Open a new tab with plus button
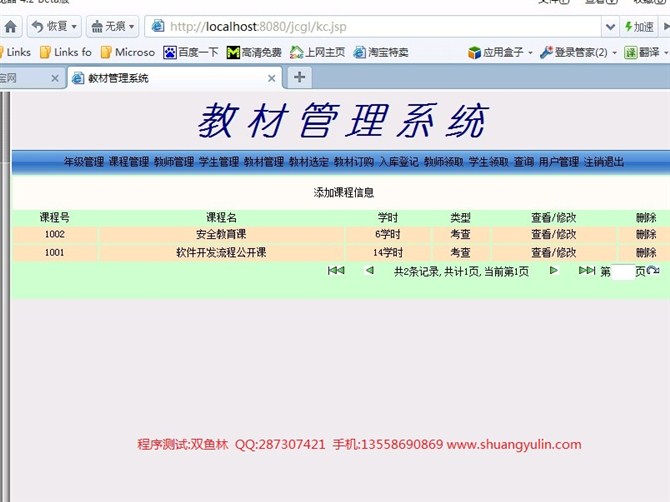The height and width of the screenshot is (502, 670). click(299, 77)
